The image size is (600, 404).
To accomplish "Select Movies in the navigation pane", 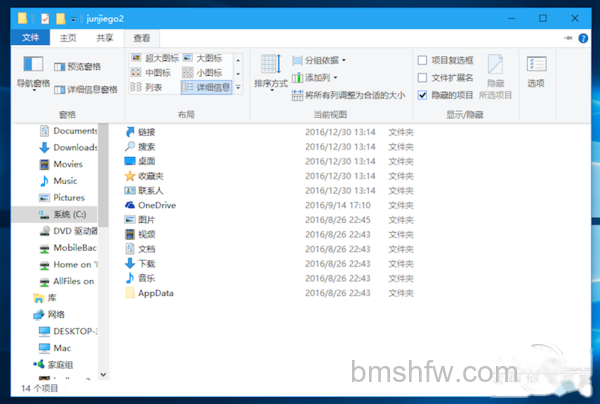I will tap(61, 164).
